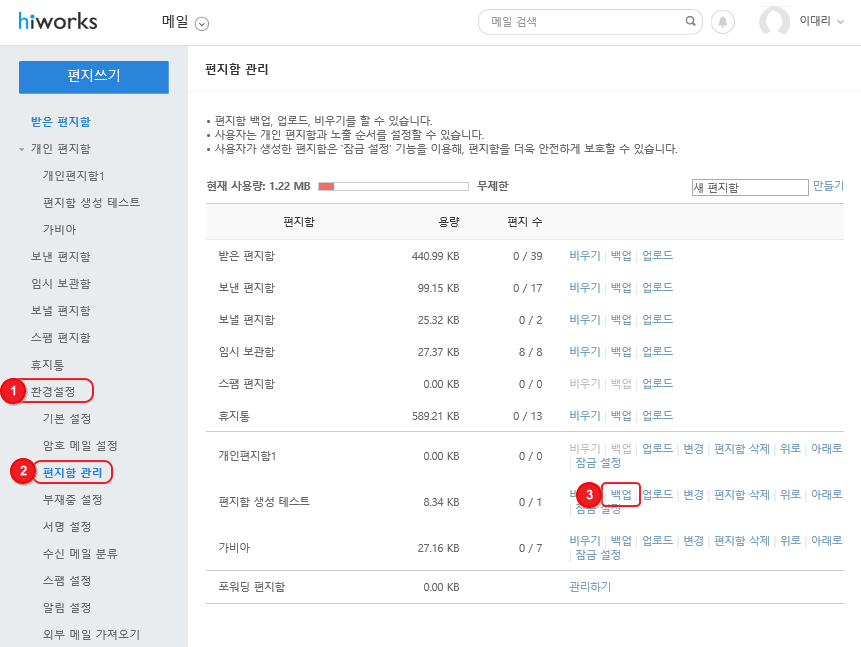Open 휴지통 folder in the sidebar
Viewport: 861px width, 647px height.
point(47,365)
